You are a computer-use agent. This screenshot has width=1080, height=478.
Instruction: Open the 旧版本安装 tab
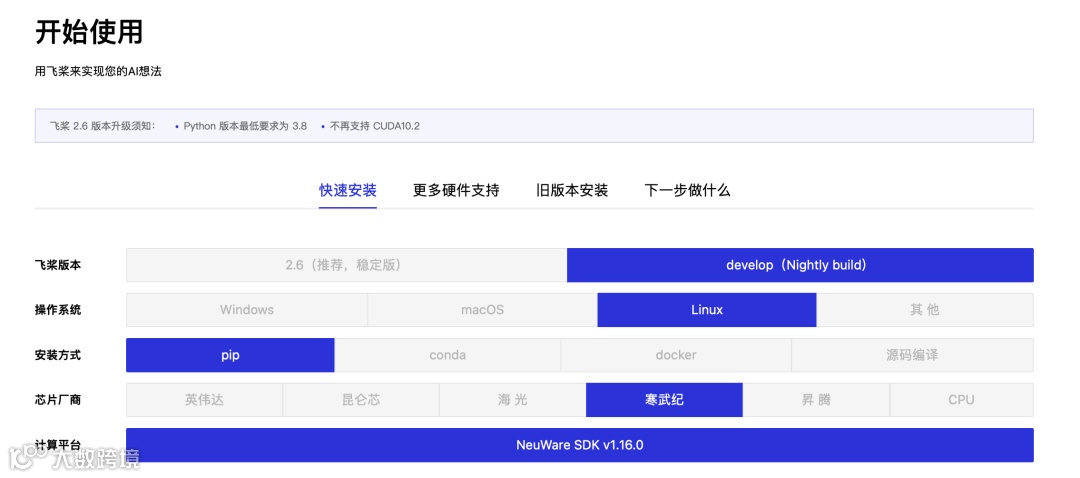pyautogui.click(x=572, y=191)
